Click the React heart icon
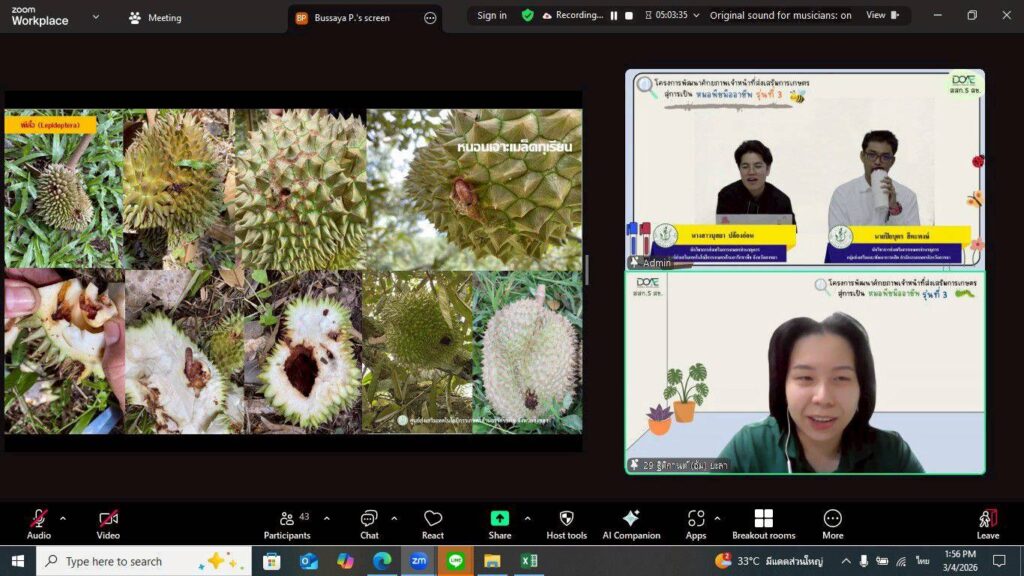This screenshot has height=576, width=1024. pos(433,523)
